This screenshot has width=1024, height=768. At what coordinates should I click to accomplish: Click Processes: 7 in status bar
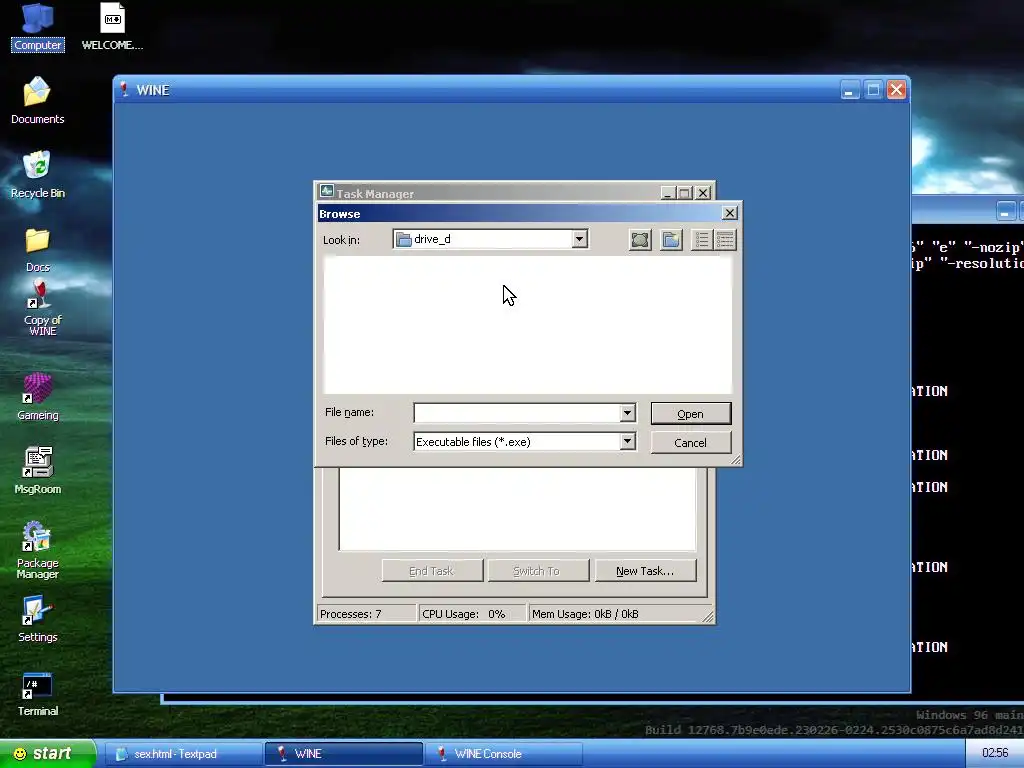366,614
